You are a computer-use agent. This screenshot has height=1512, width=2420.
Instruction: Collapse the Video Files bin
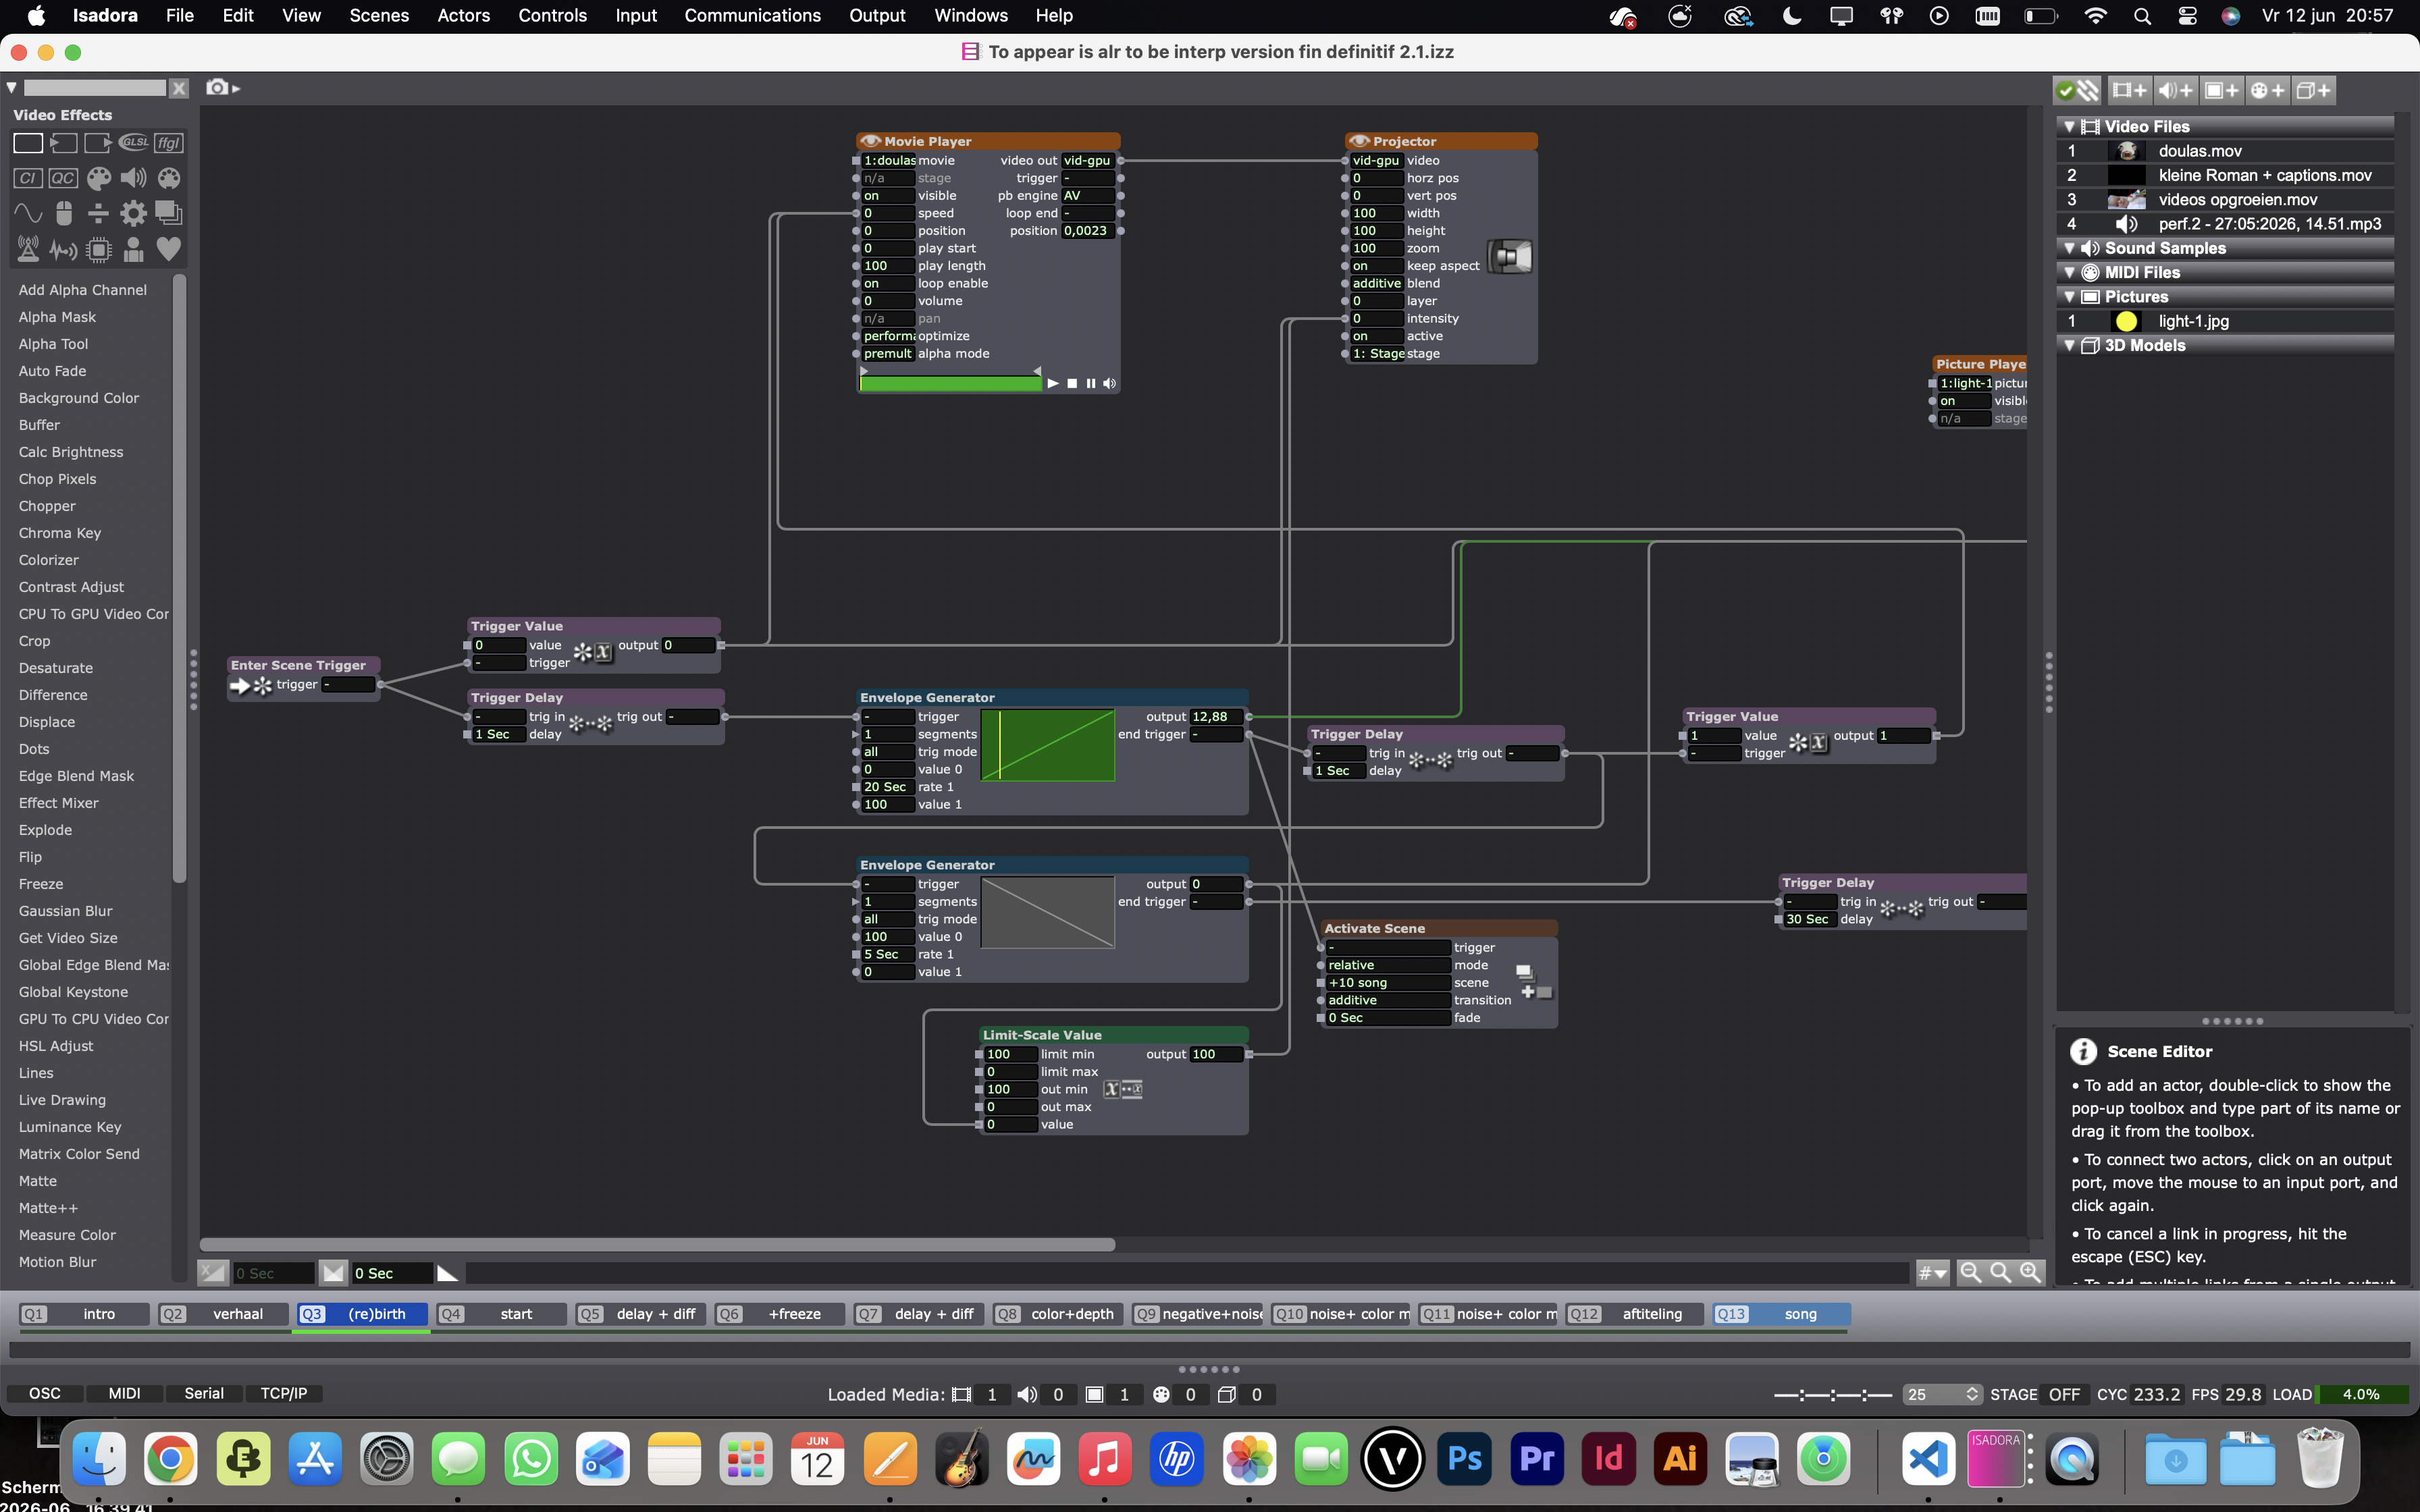(x=2069, y=127)
